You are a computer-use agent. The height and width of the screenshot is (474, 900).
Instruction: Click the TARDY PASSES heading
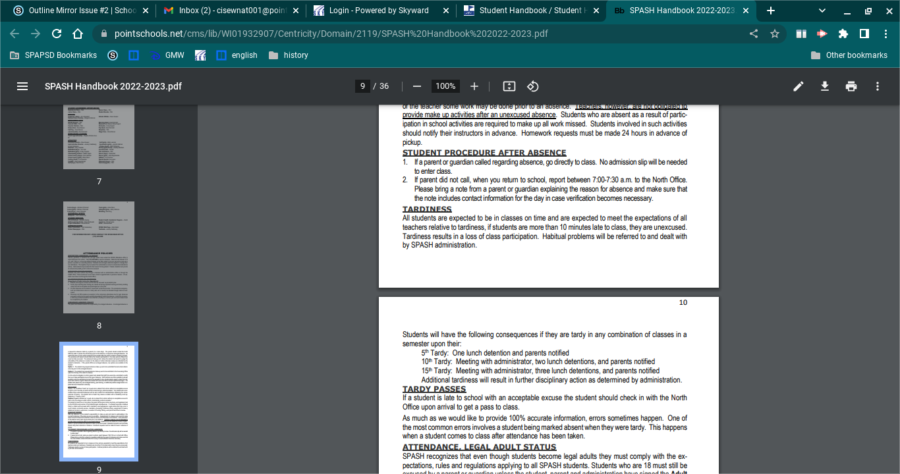pyautogui.click(x=434, y=389)
